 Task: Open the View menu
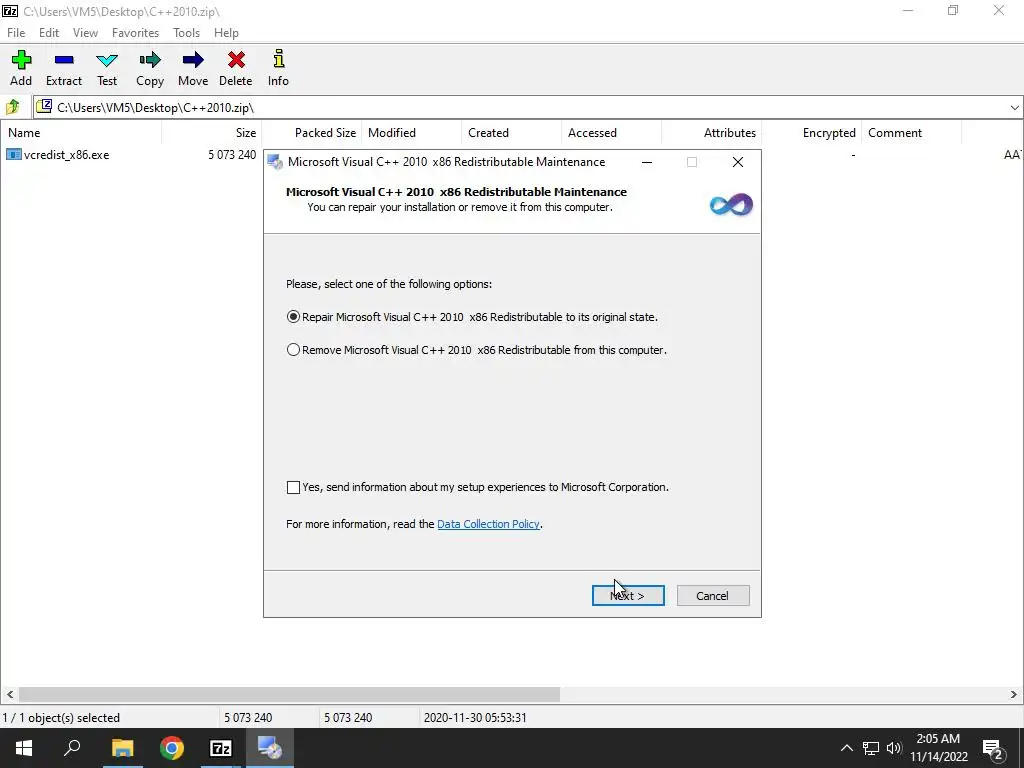pyautogui.click(x=85, y=33)
